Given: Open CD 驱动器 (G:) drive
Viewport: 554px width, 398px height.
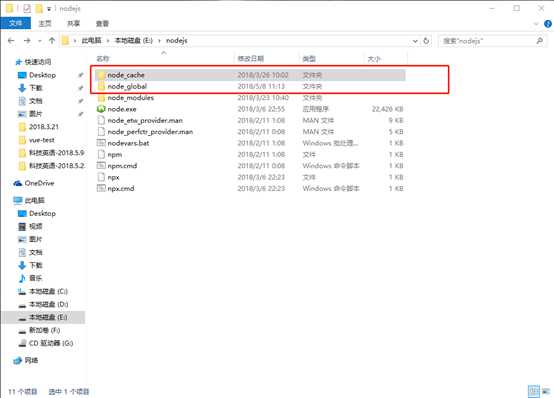Looking at the screenshot, I should click(x=51, y=343).
